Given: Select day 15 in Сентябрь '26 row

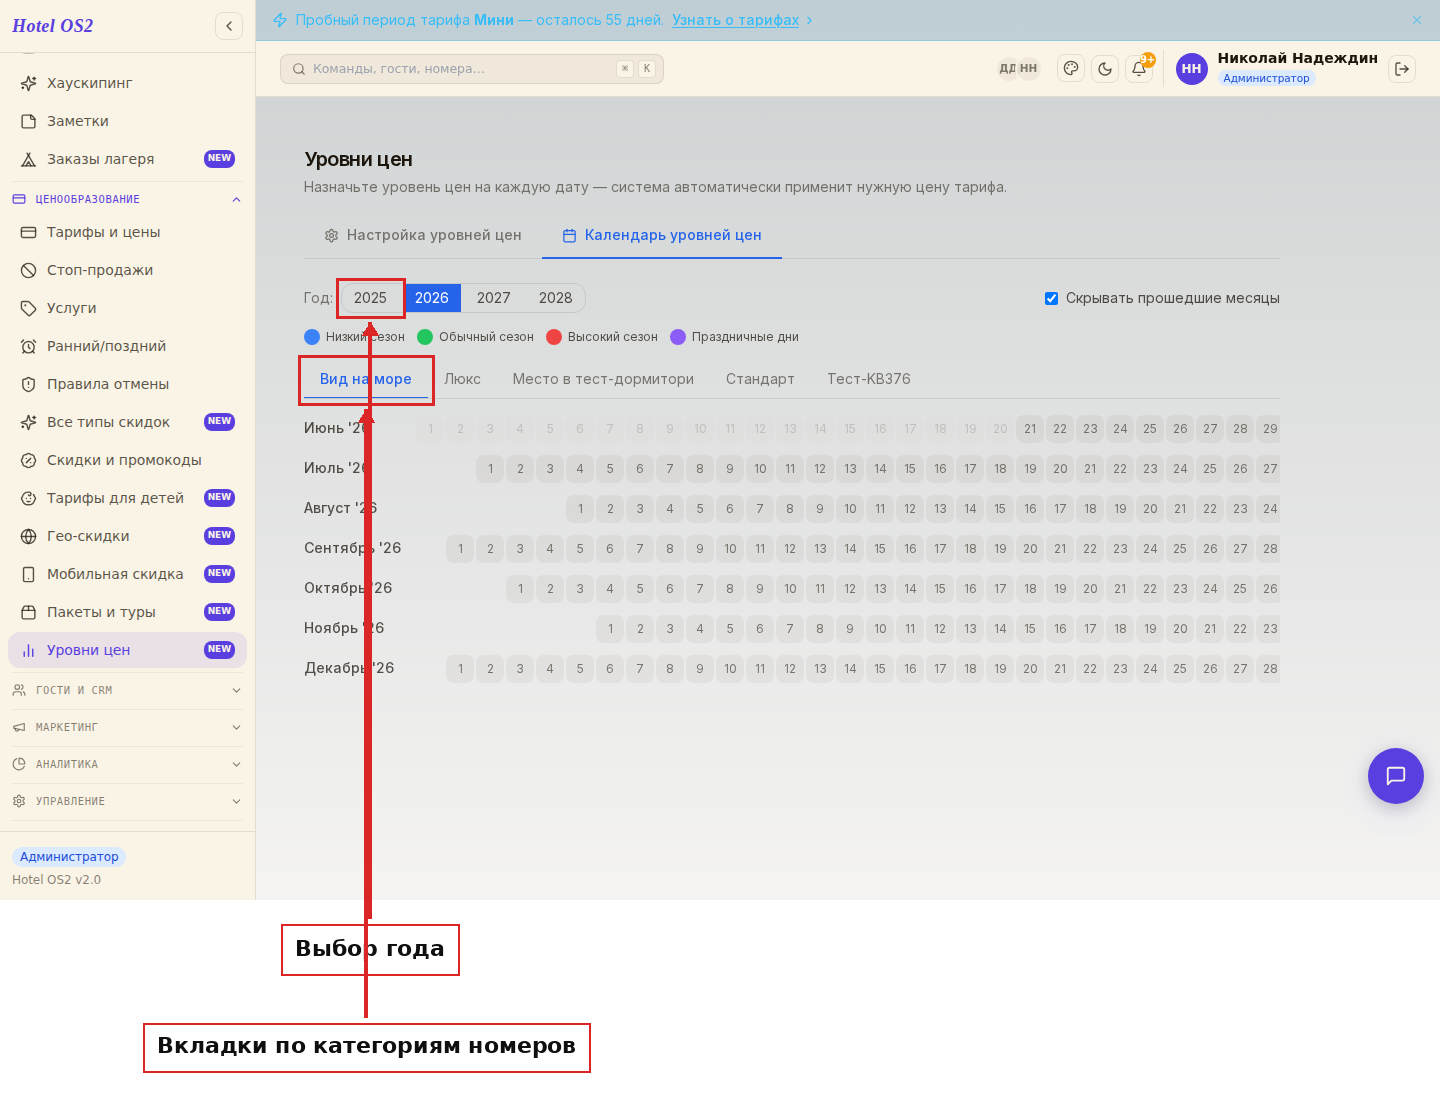Looking at the screenshot, I should click(x=880, y=549).
